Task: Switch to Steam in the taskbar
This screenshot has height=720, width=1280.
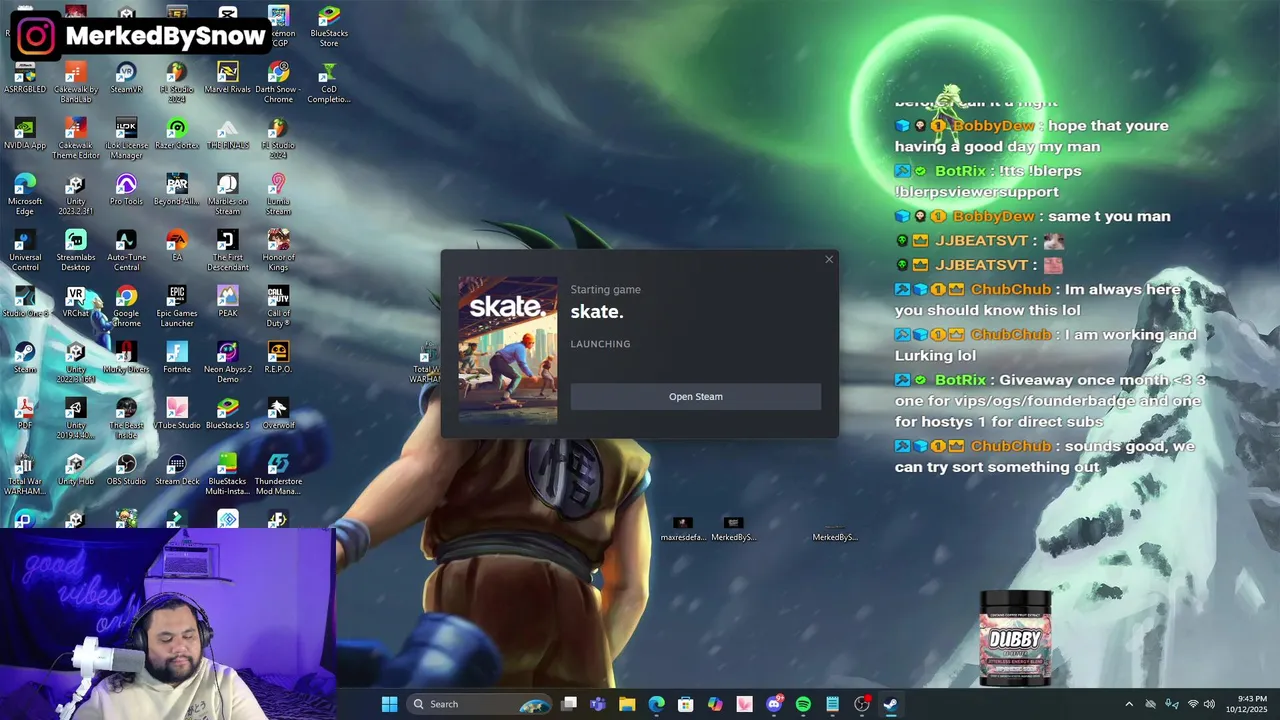Action: [890, 704]
